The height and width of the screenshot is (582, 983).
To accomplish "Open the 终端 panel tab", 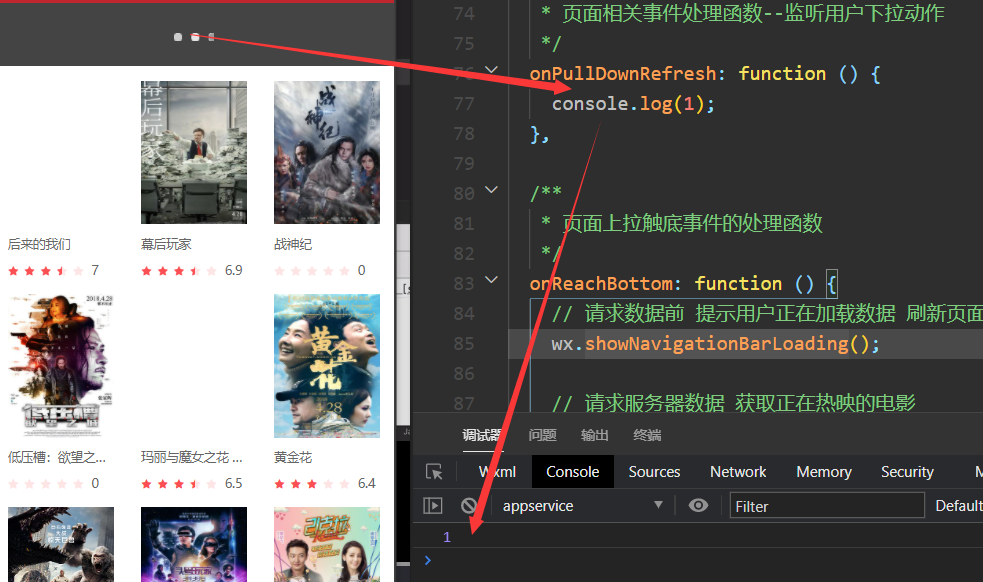I will (x=647, y=435).
